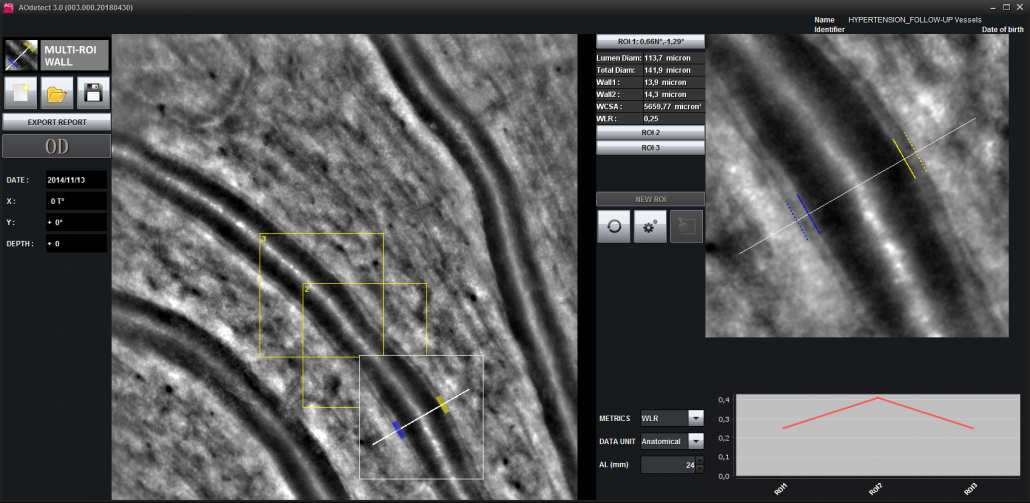Expand the ROI 3 measurements section

[x=650, y=148]
